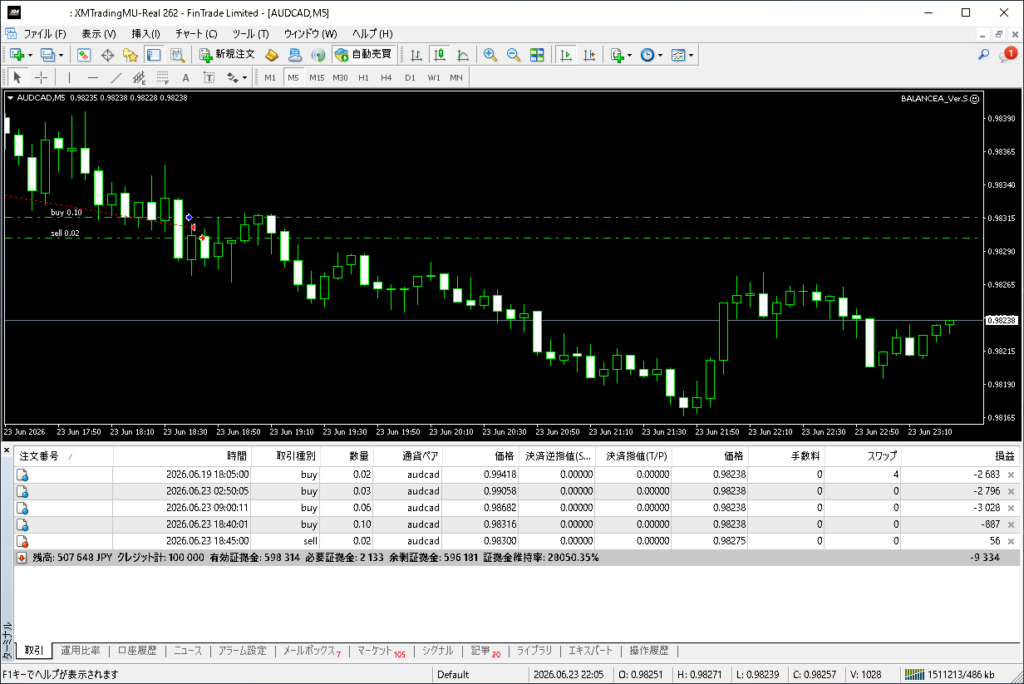
Task: Open the メールボックス tab
Action: [312, 651]
